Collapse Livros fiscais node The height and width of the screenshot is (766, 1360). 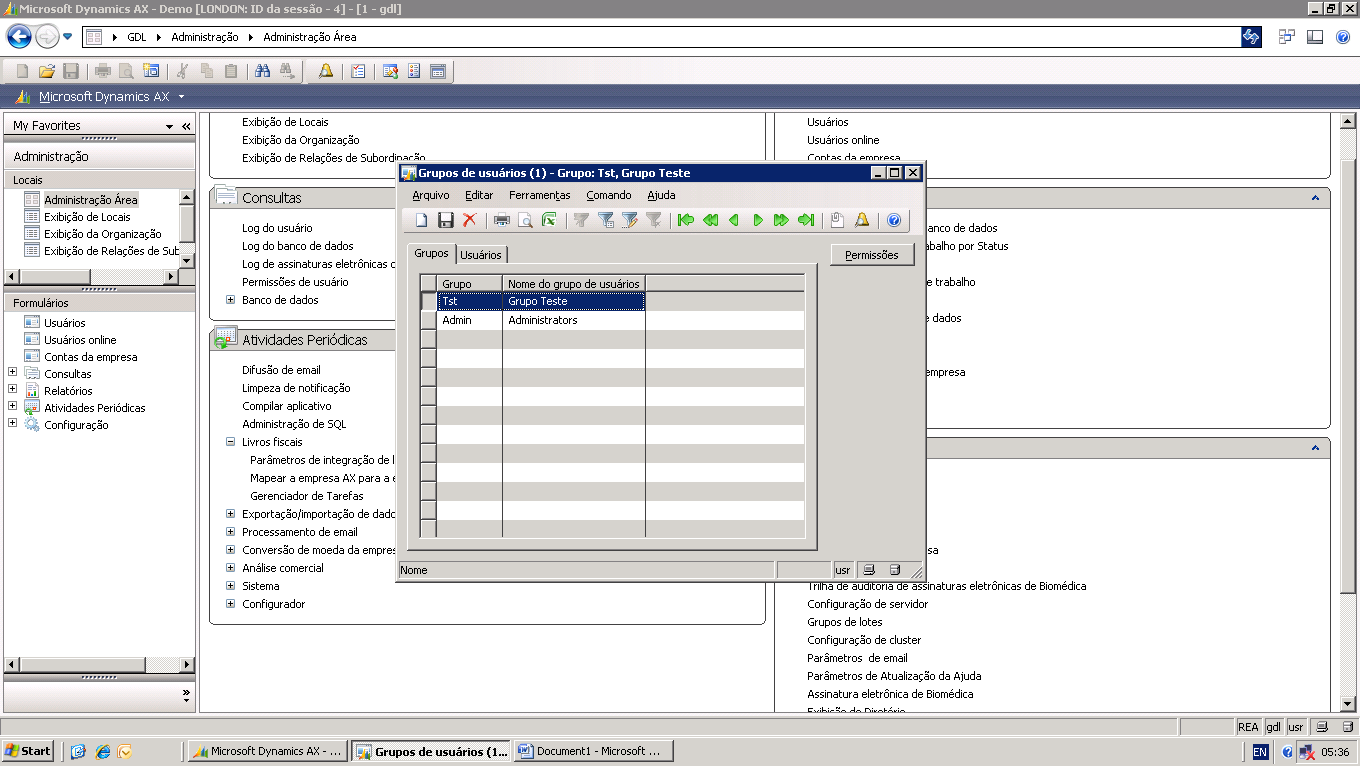tap(230, 442)
